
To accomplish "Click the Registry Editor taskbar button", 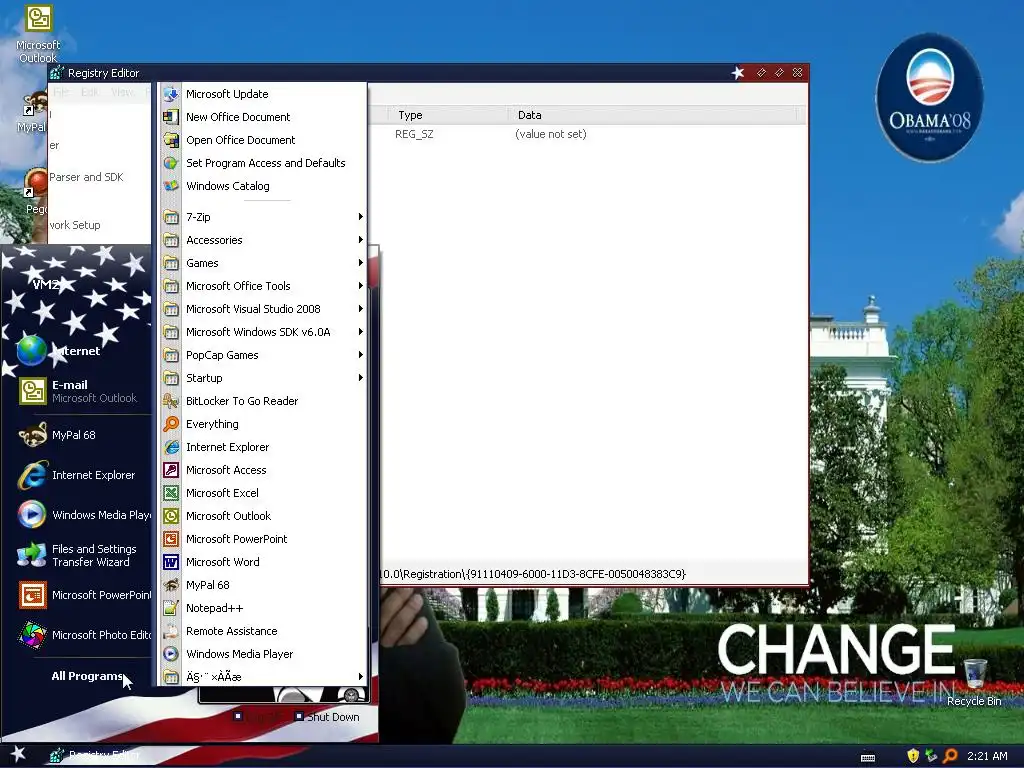I will 96,755.
